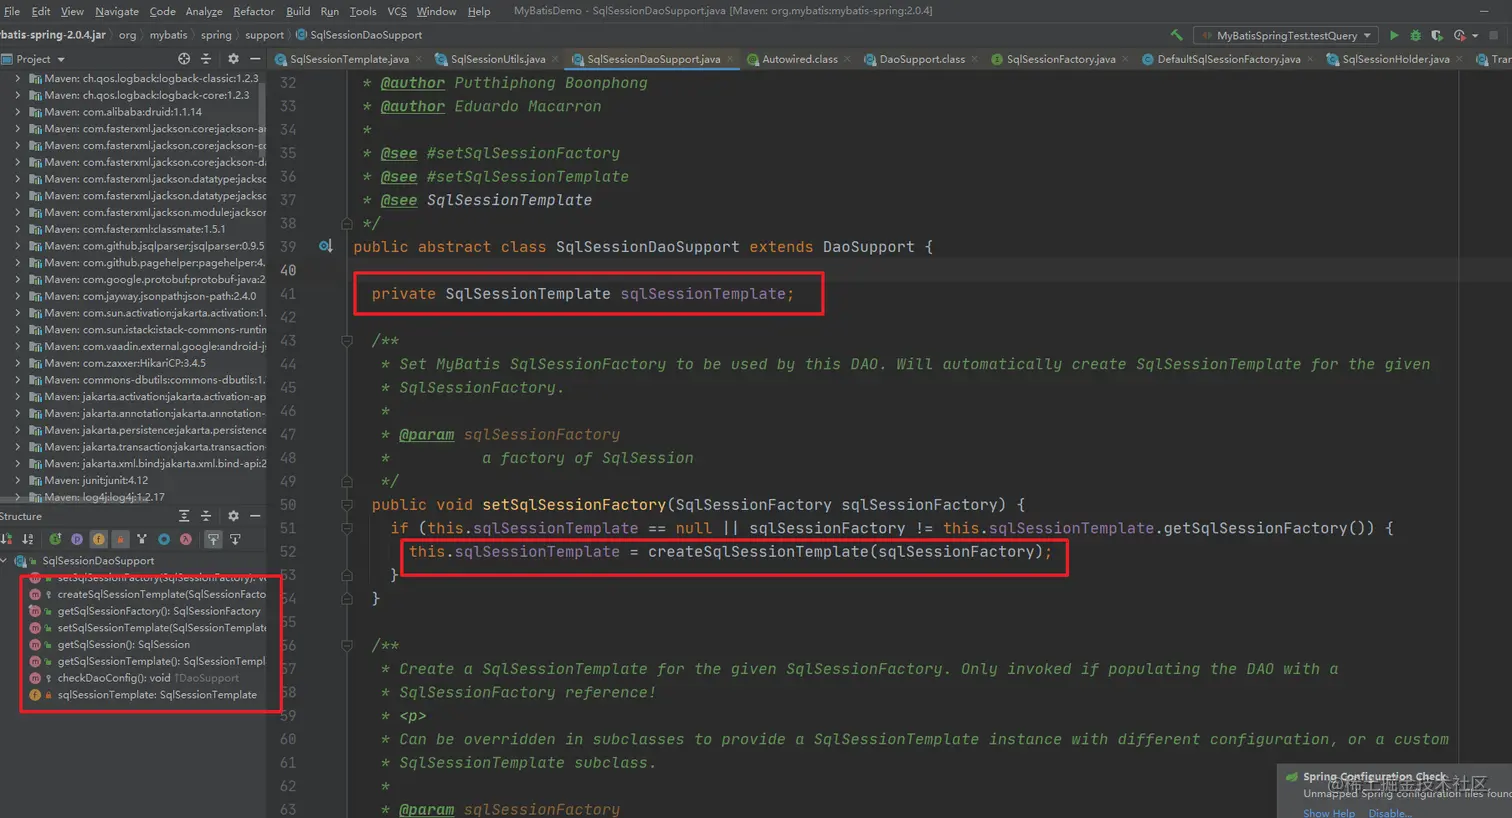Run with Coverage using the shield icon
1512x818 pixels.
pyautogui.click(x=1437, y=35)
